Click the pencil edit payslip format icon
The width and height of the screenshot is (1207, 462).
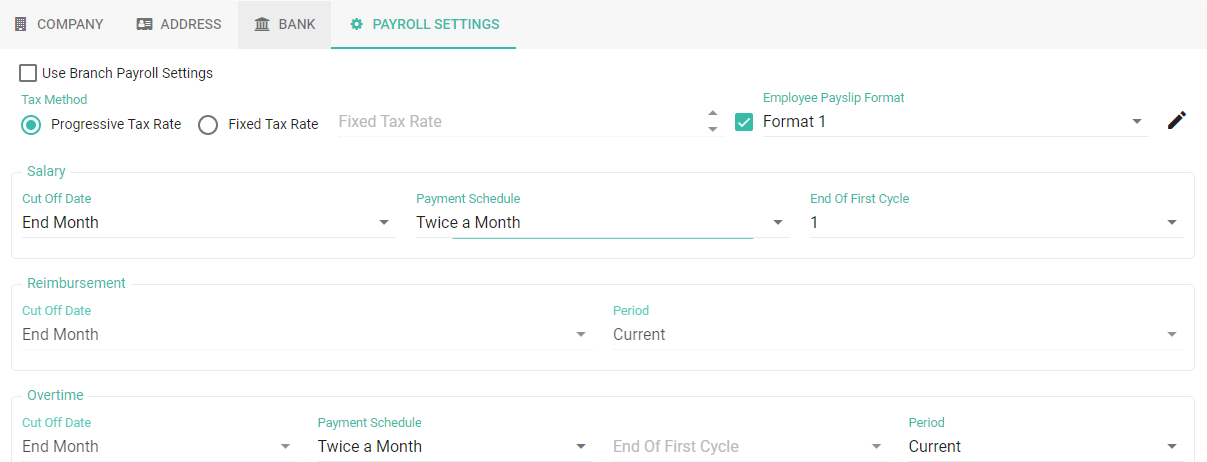1177,121
